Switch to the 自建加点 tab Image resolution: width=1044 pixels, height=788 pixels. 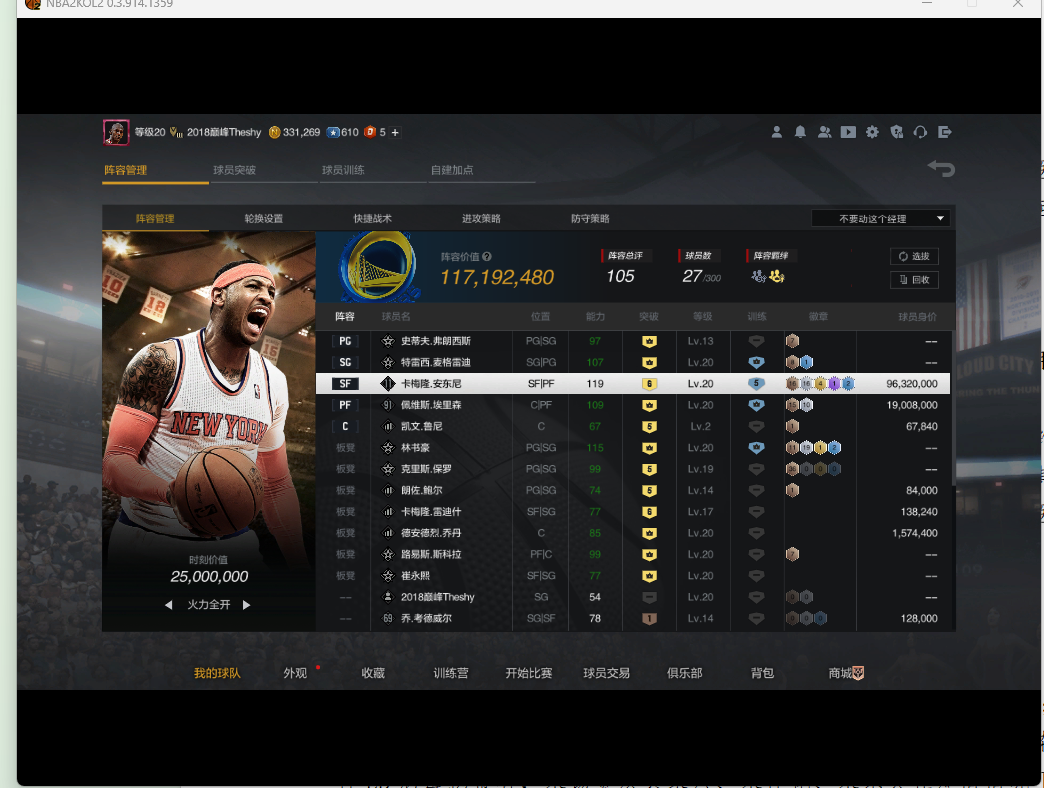(452, 170)
